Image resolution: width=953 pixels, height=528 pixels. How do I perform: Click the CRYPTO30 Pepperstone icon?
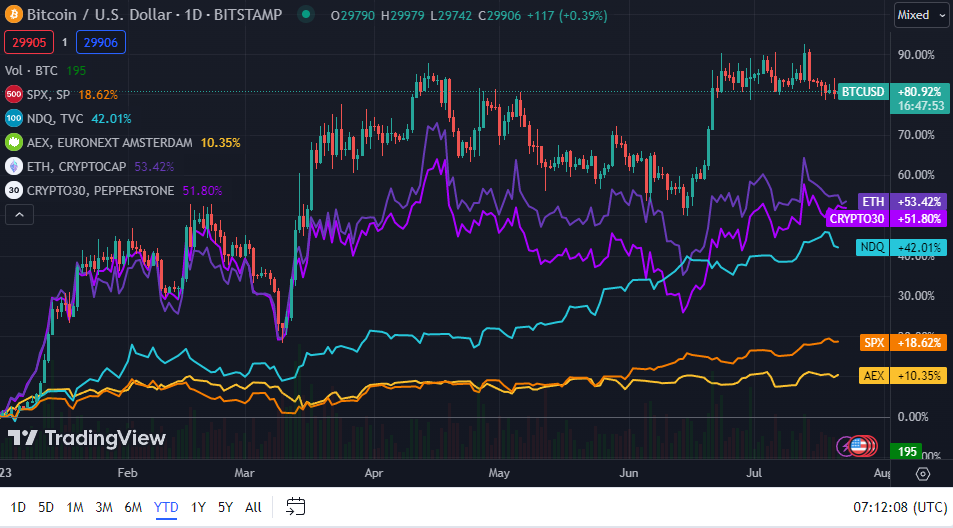tap(13, 191)
